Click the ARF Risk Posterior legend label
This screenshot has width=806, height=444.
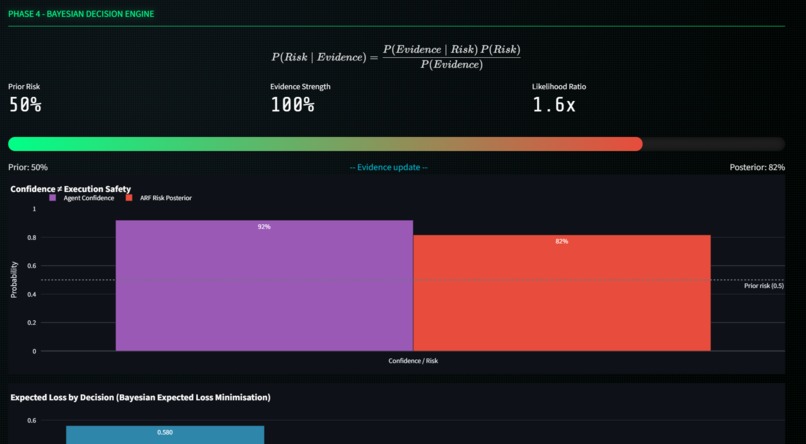(x=166, y=198)
